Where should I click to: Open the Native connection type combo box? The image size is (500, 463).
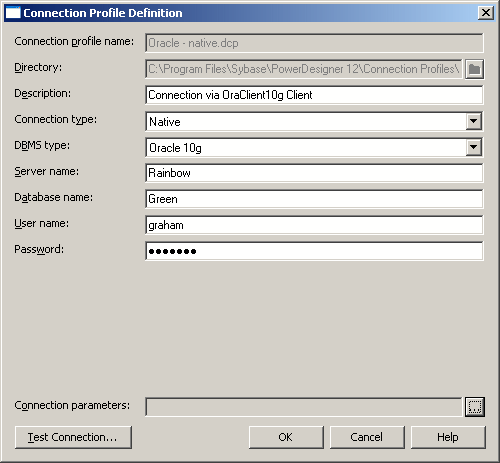click(x=314, y=121)
